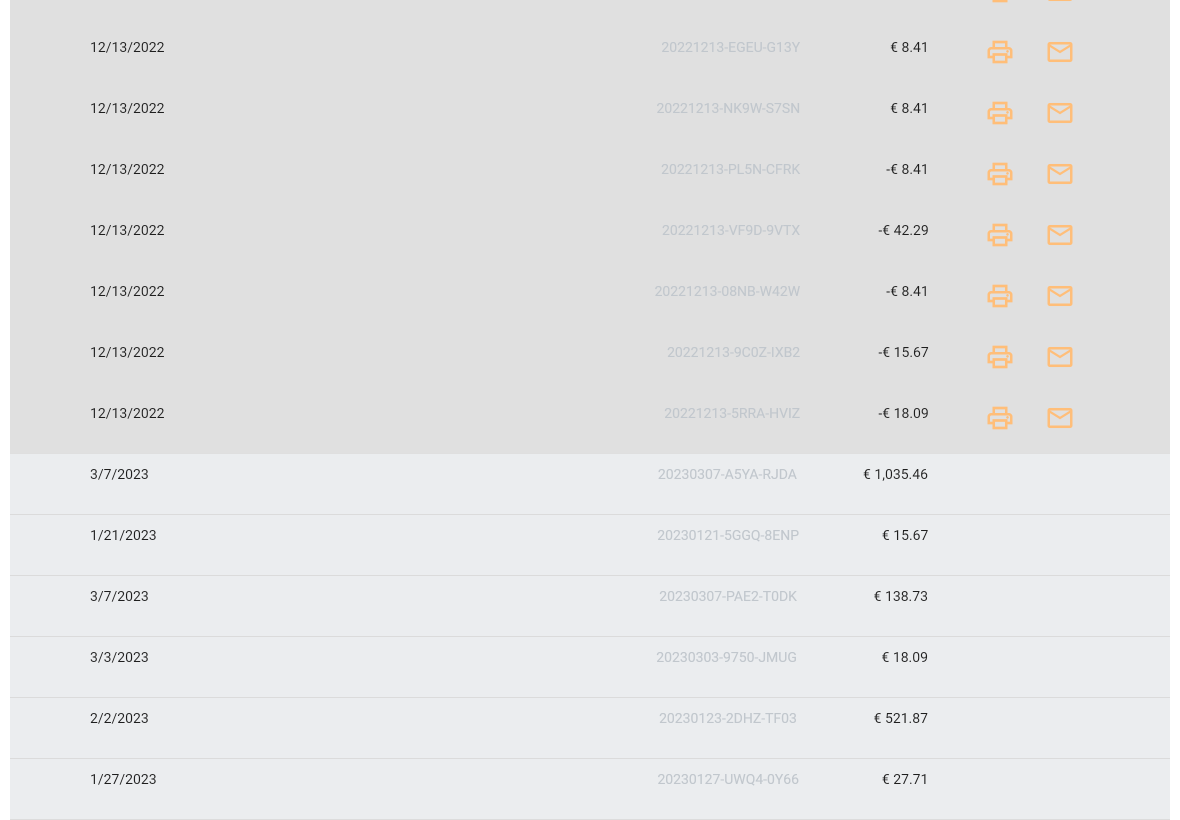
Task: Email the credit note 20221213-PL5N-CFRK
Action: tap(1060, 174)
